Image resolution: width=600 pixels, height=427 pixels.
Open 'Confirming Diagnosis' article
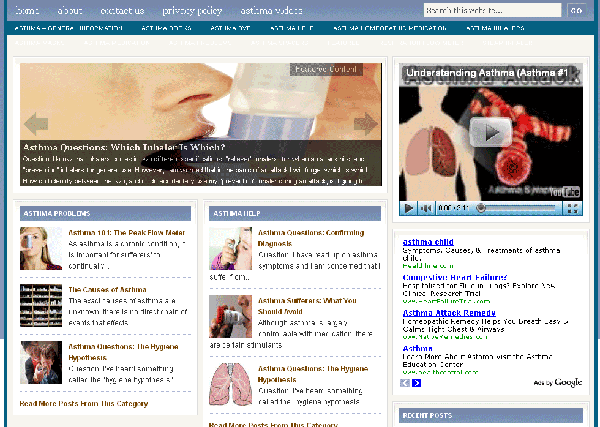311,238
